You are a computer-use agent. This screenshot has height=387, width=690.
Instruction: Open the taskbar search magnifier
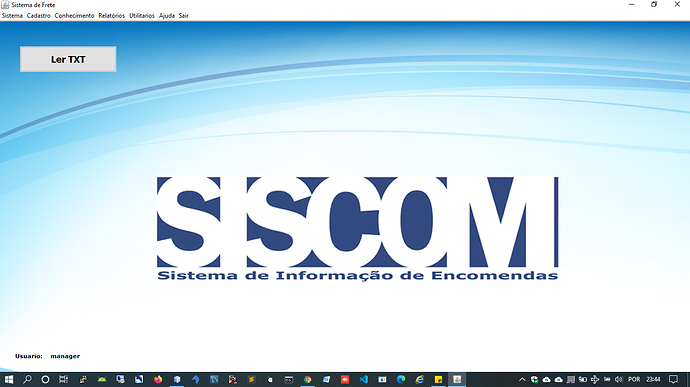click(x=27, y=379)
